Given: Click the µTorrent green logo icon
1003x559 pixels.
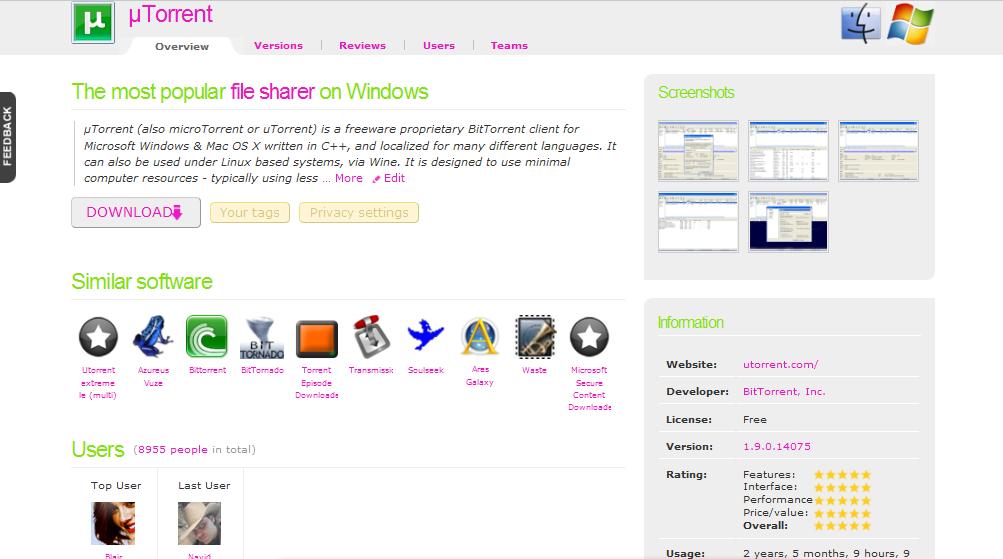Looking at the screenshot, I should 93,22.
